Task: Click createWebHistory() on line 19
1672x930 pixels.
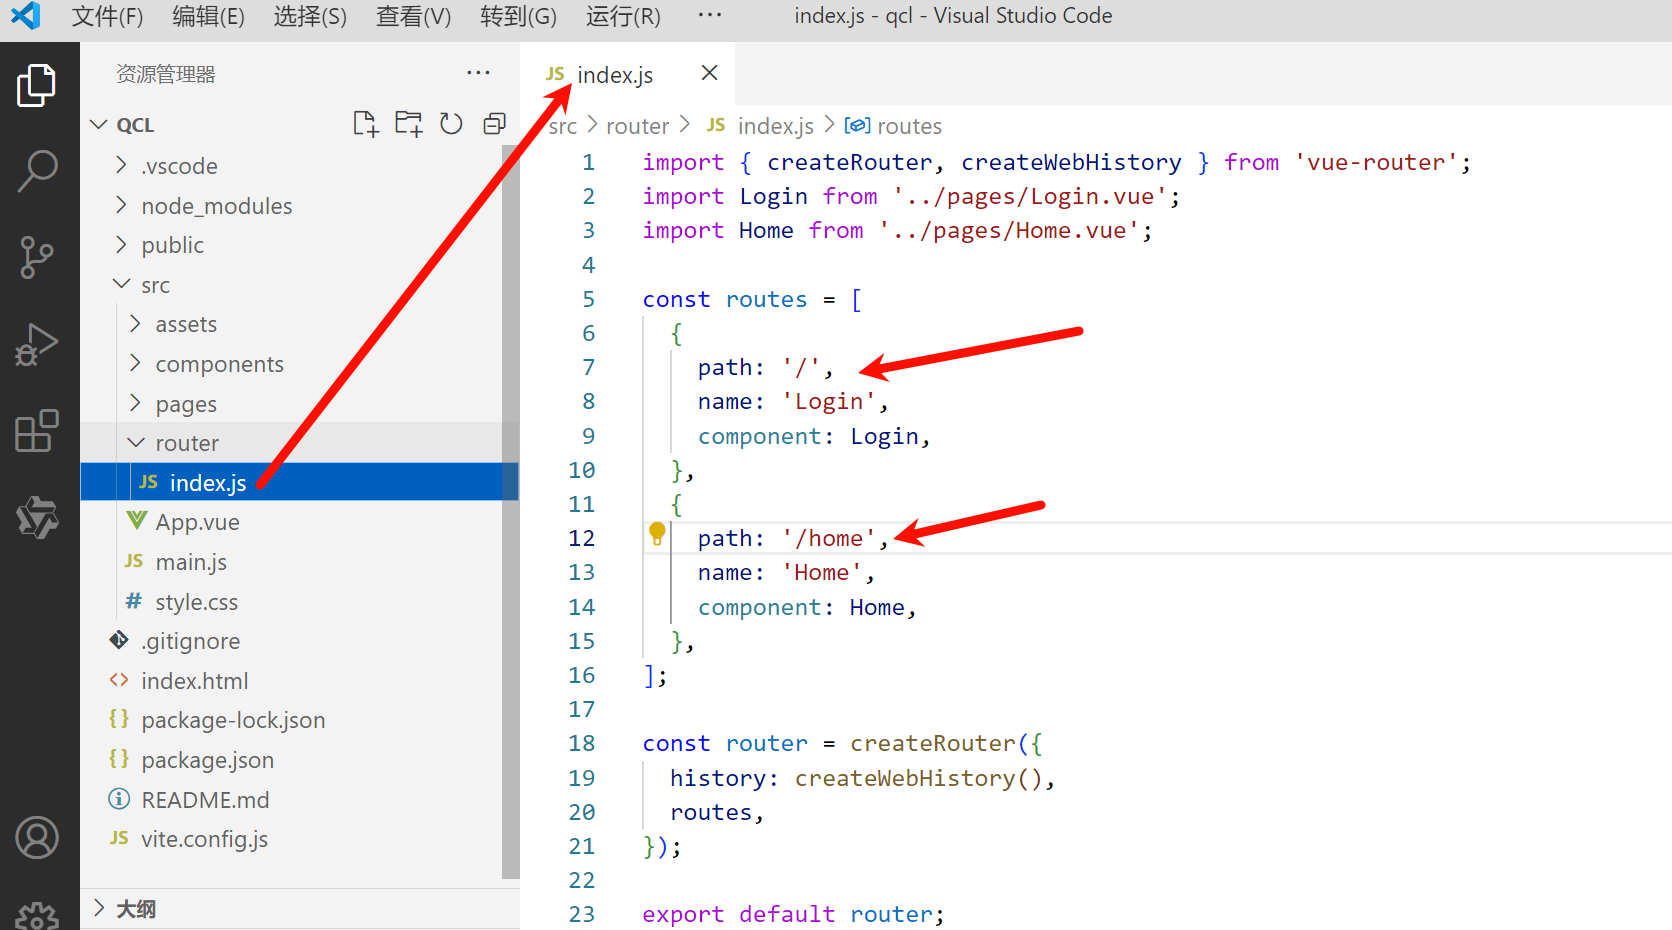Action: (918, 778)
